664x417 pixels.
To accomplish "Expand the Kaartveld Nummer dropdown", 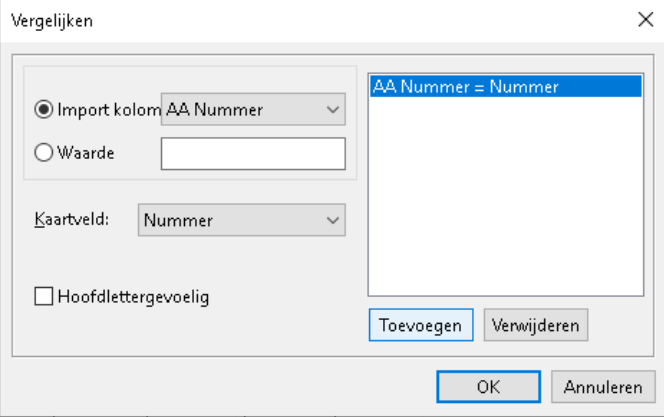I will [240, 219].
